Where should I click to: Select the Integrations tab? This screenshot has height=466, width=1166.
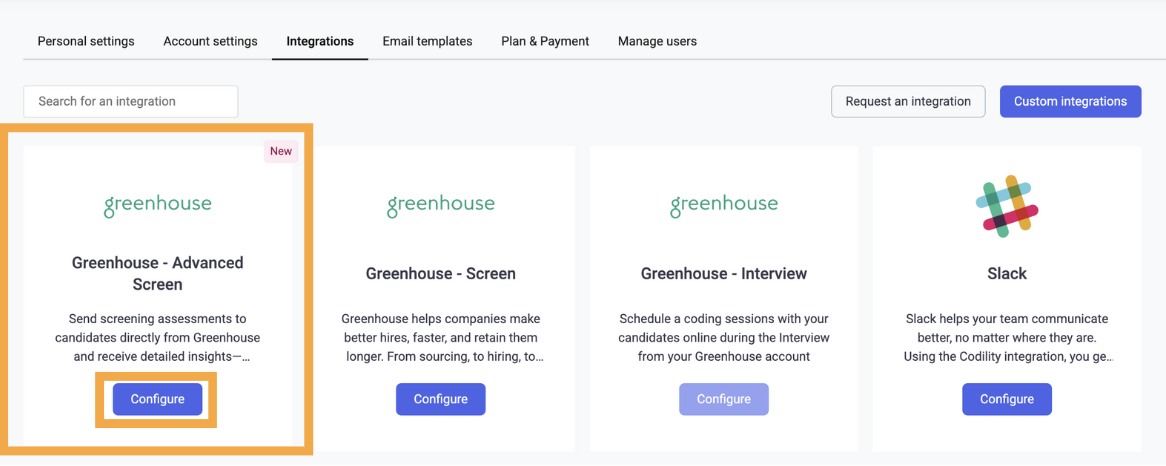click(x=320, y=41)
